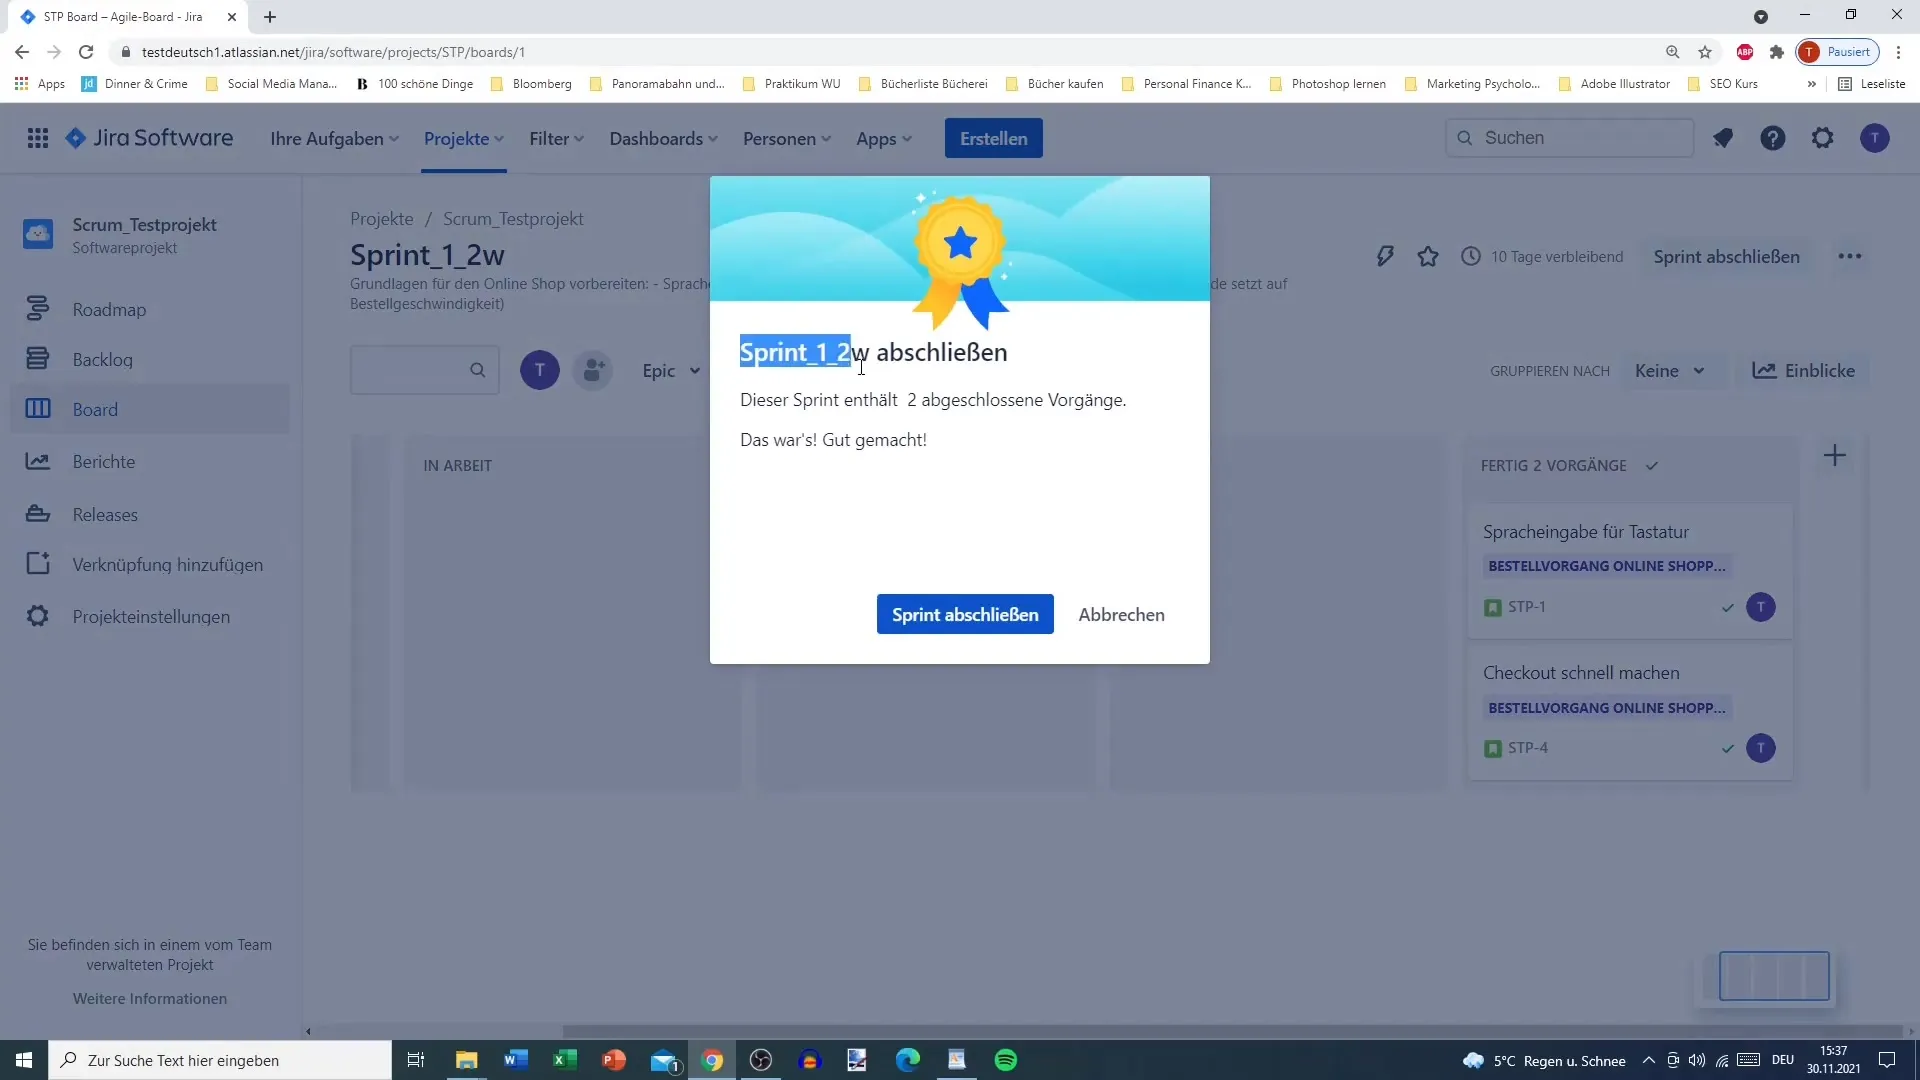The image size is (1920, 1080).
Task: Click the Projekteinstellungen icon in sidebar
Action: point(36,616)
